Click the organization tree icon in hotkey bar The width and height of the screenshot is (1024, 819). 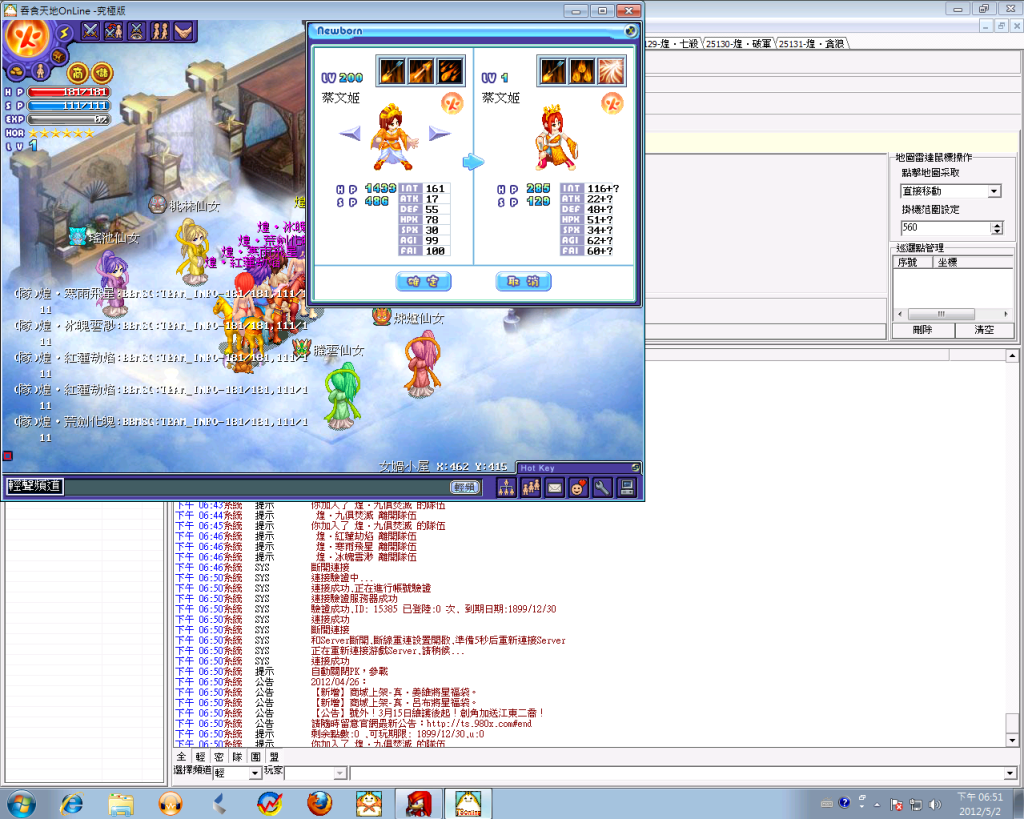tap(506, 488)
